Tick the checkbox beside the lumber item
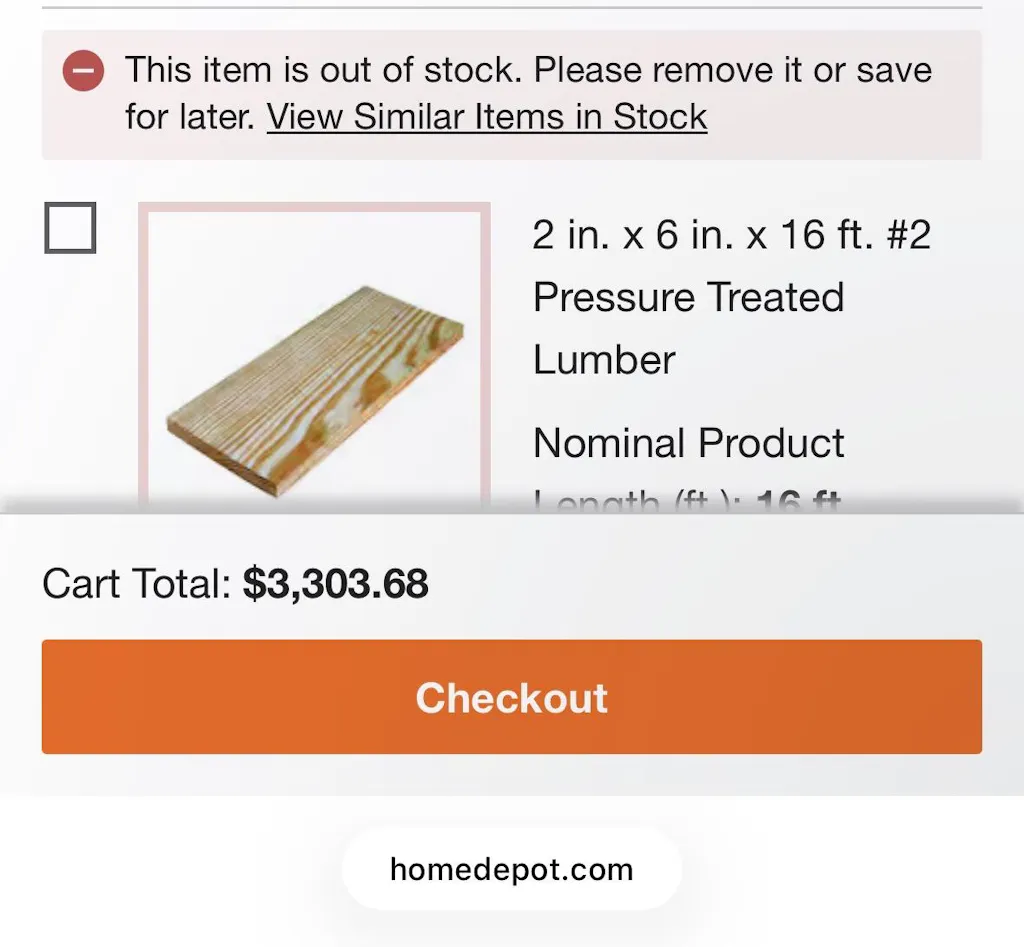 pos(71,228)
